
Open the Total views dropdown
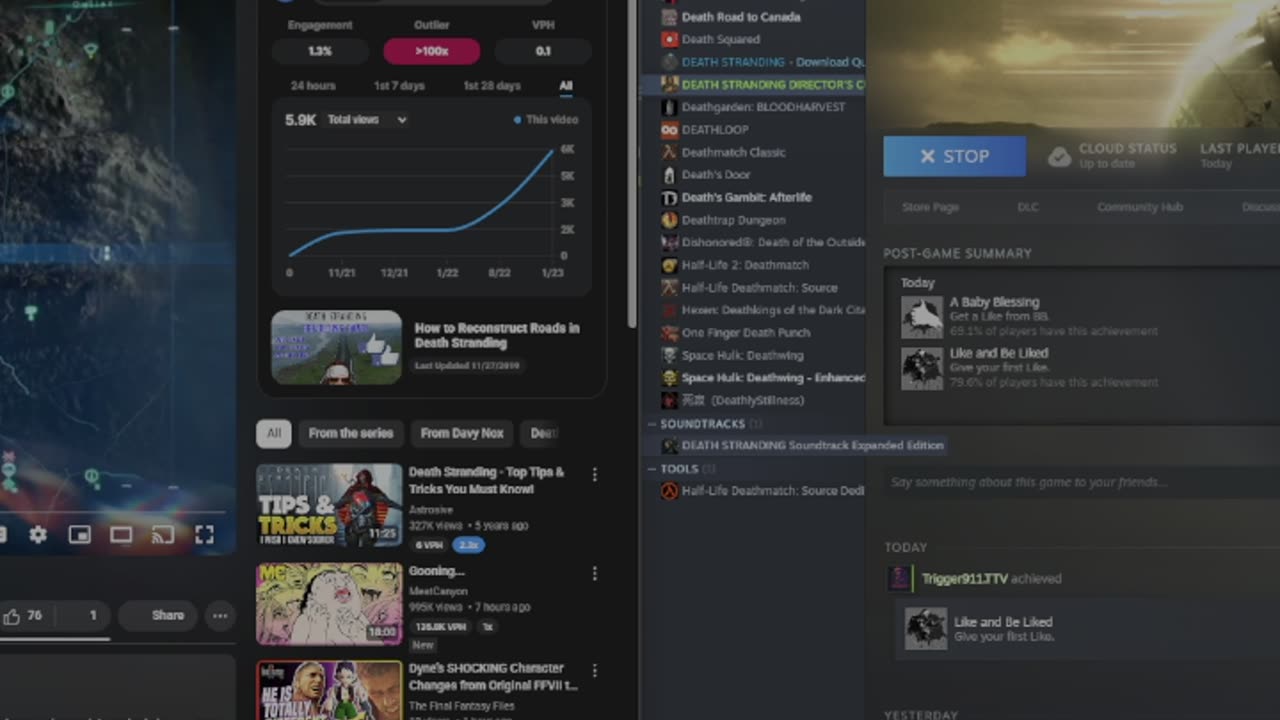pyautogui.click(x=367, y=120)
